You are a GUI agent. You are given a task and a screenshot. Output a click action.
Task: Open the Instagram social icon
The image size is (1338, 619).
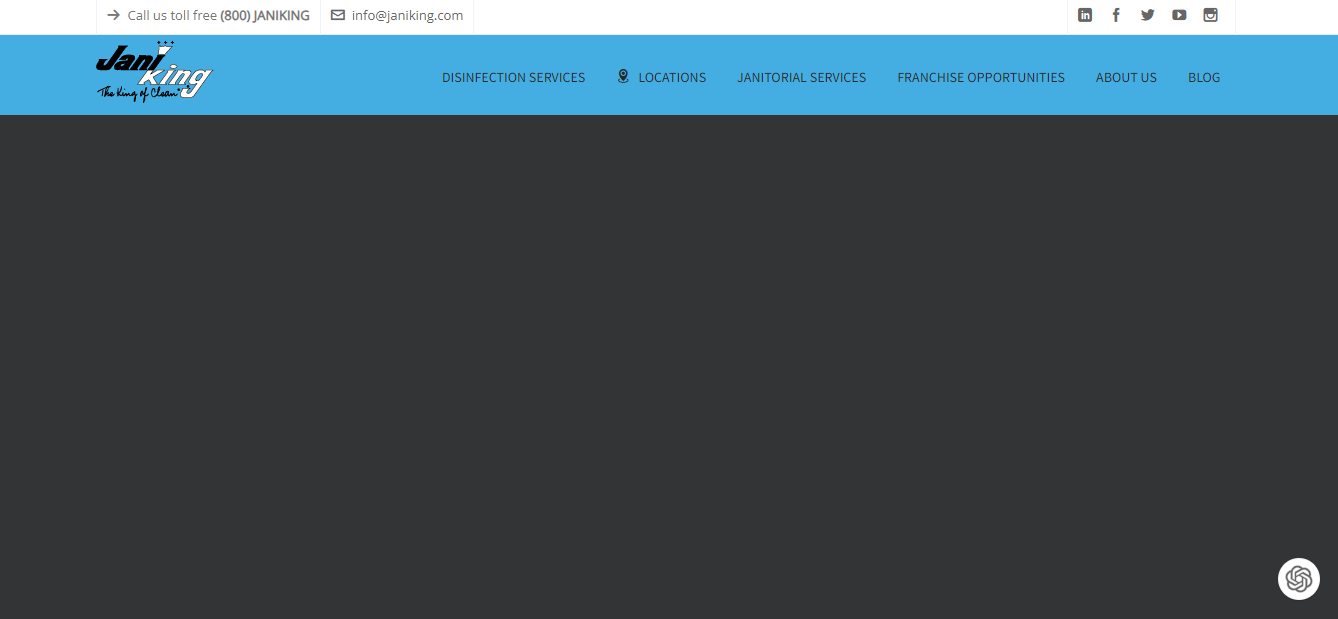pyautogui.click(x=1210, y=15)
